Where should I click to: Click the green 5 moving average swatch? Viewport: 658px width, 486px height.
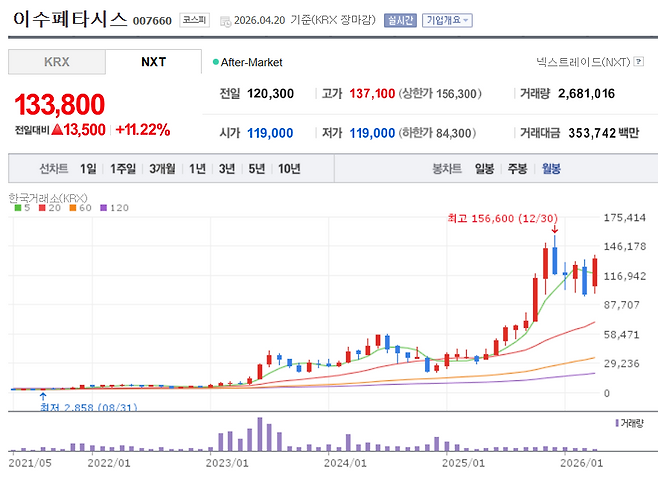[x=16, y=208]
